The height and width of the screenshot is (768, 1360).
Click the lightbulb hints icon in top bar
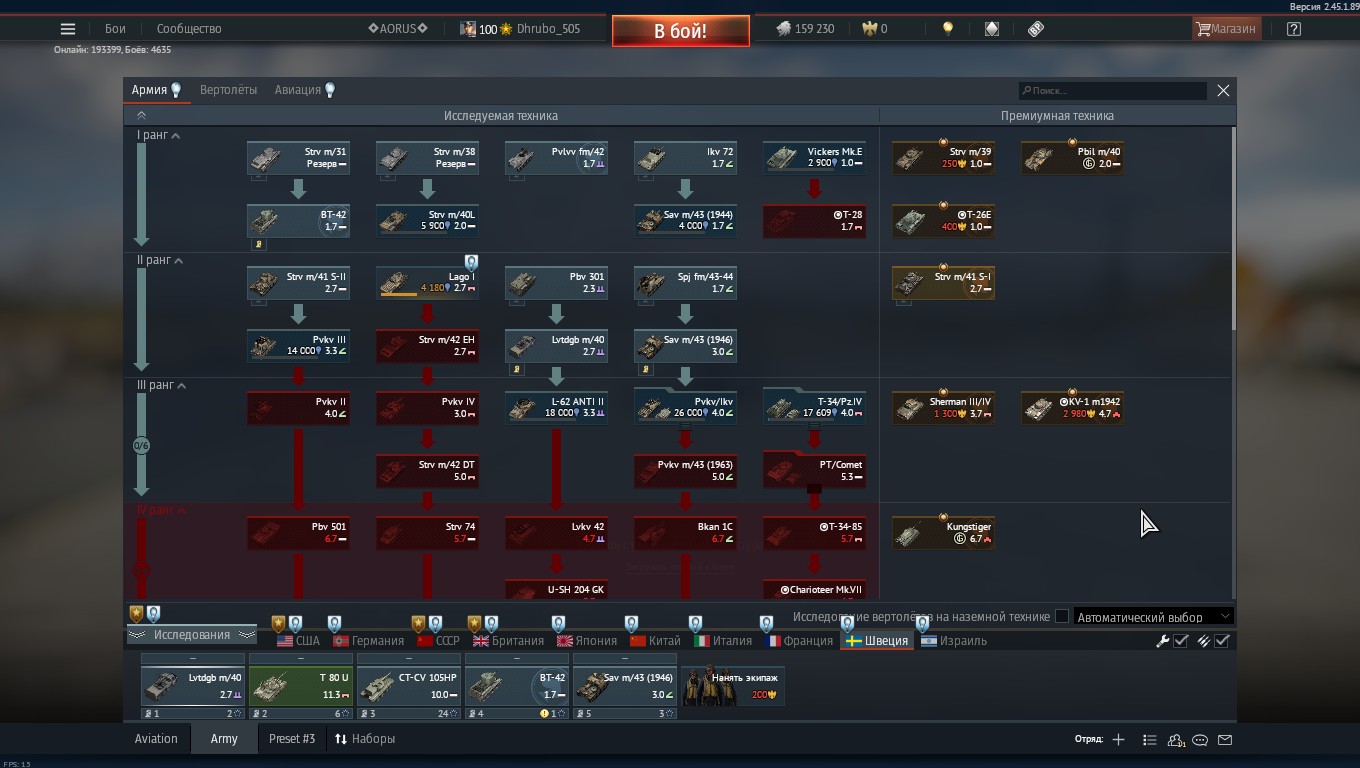[948, 29]
